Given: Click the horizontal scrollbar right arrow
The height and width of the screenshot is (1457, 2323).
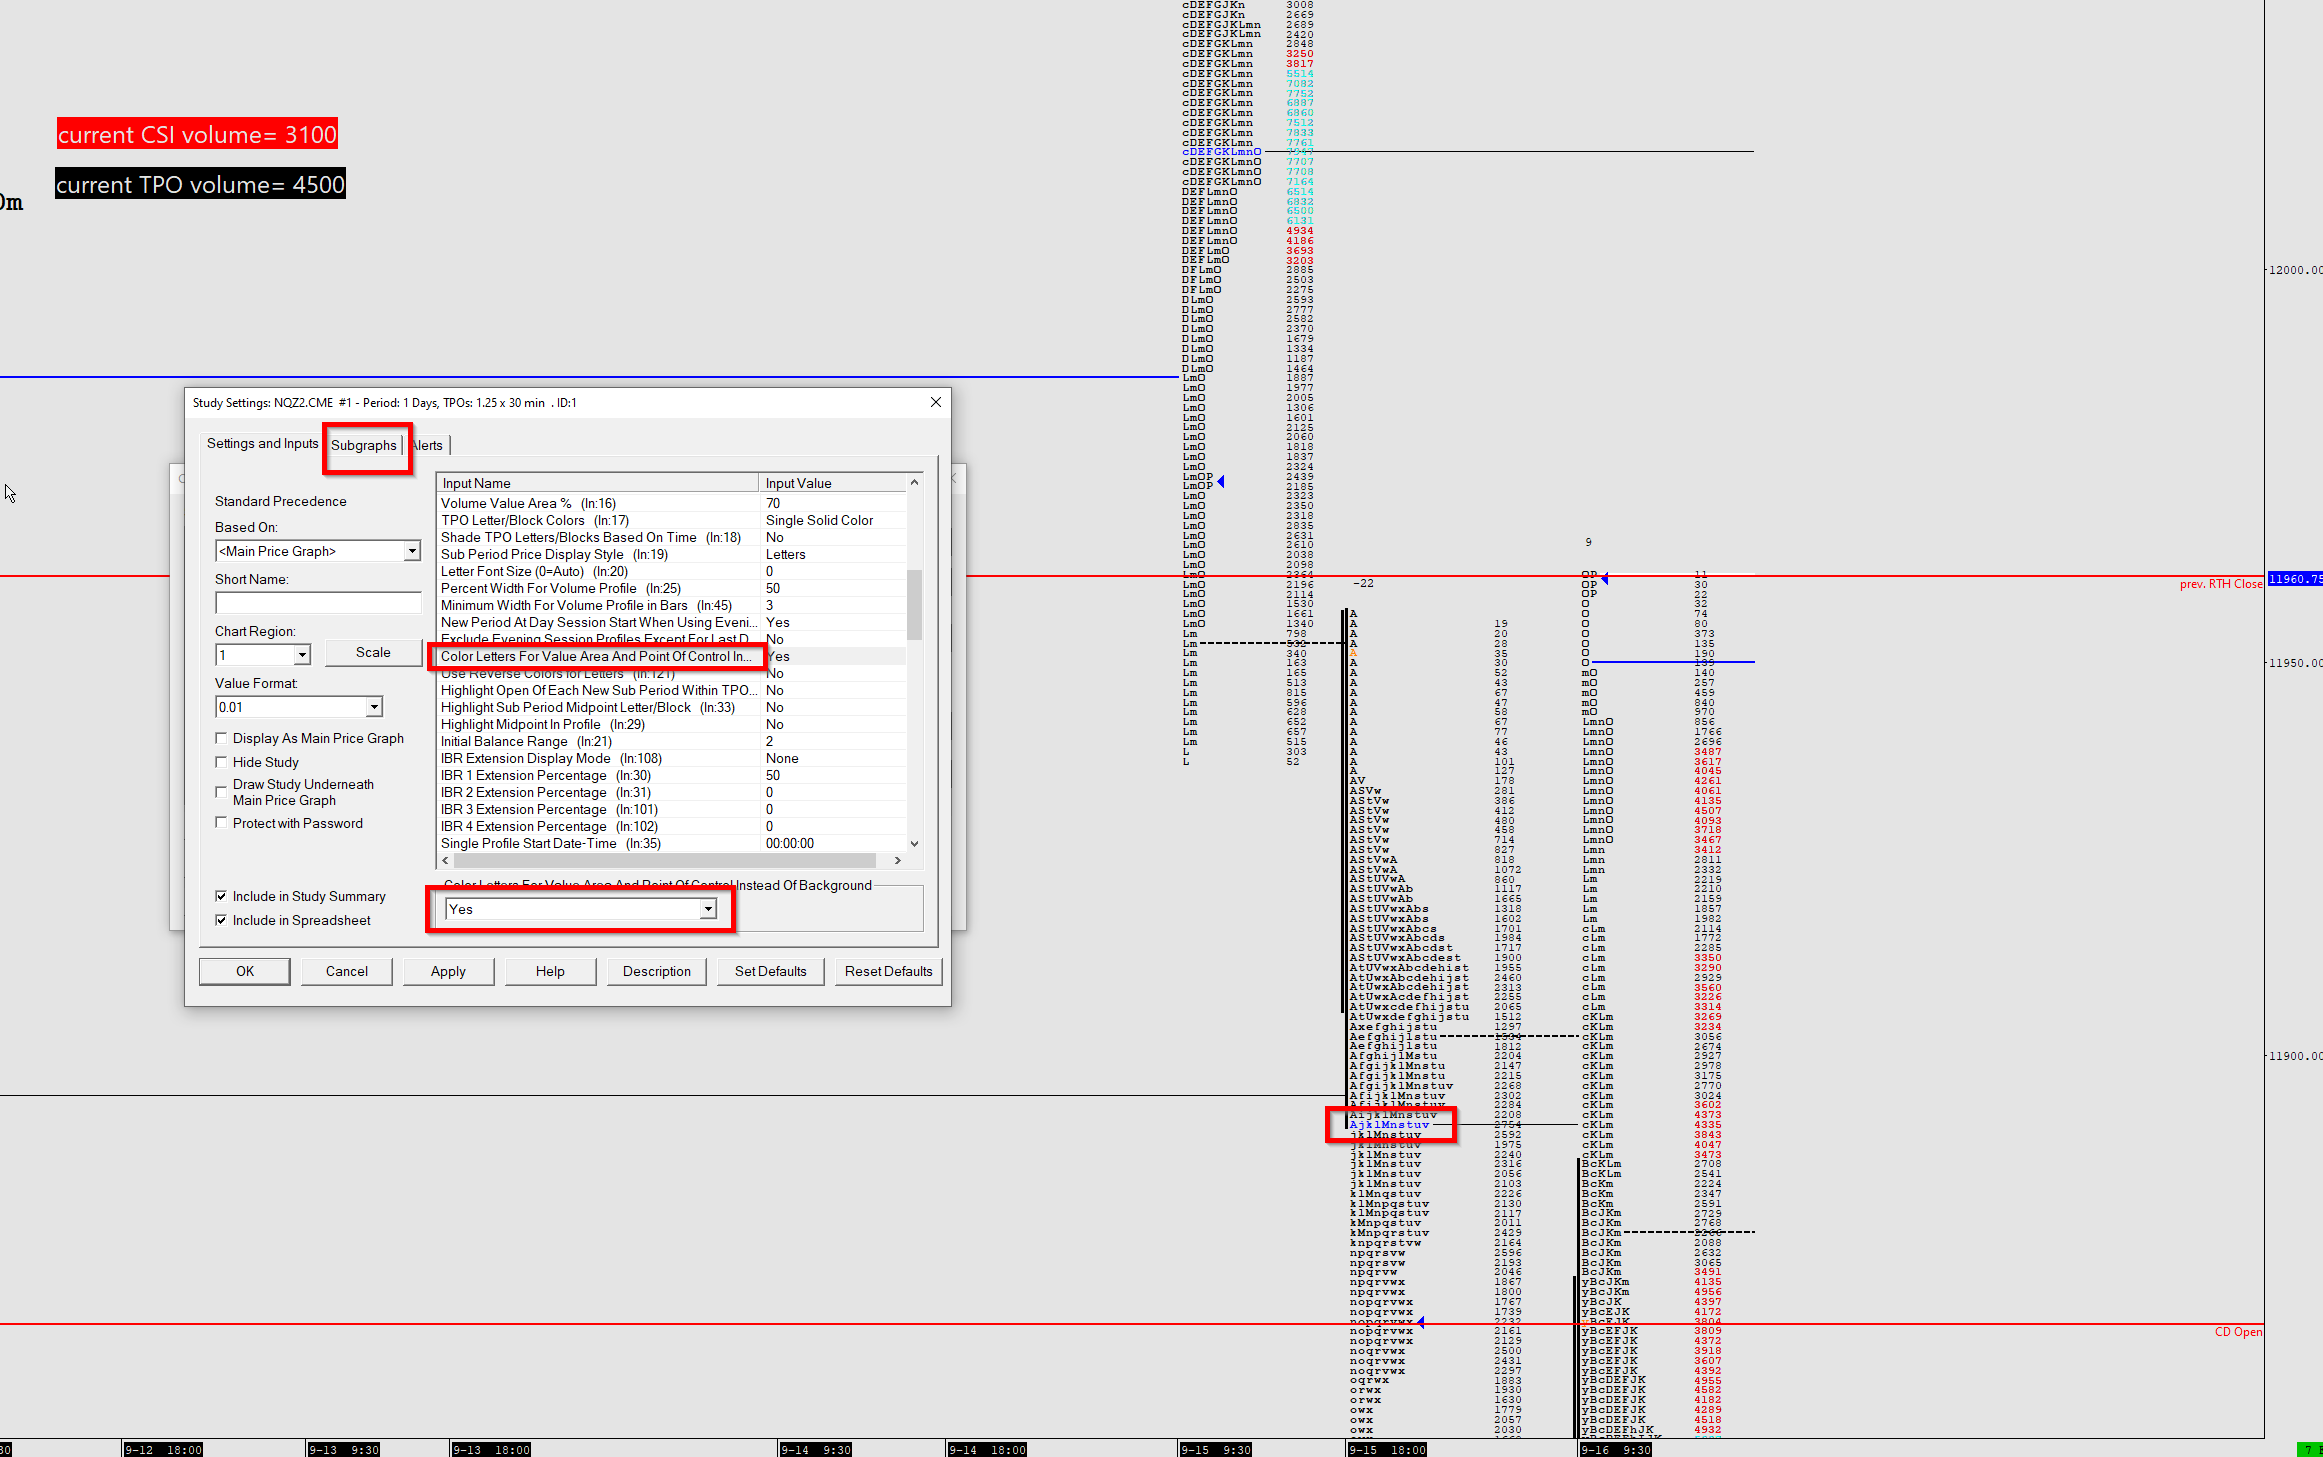Looking at the screenshot, I should 898,860.
